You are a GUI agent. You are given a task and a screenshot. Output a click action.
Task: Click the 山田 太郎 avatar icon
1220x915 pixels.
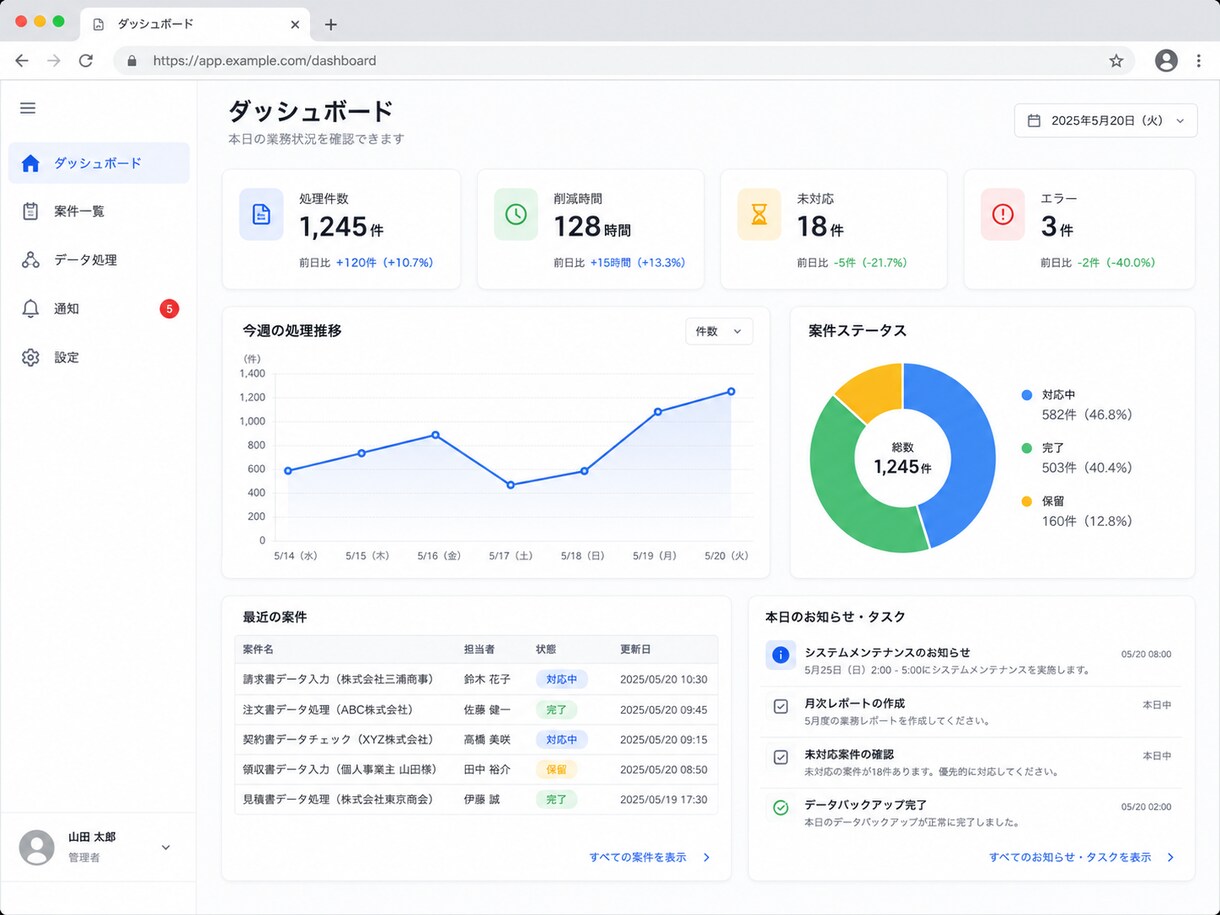click(37, 847)
